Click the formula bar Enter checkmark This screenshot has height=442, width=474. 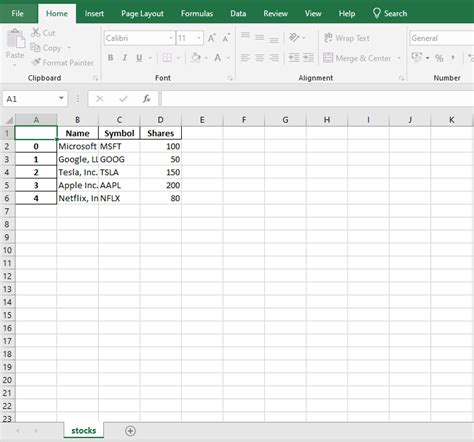click(123, 99)
